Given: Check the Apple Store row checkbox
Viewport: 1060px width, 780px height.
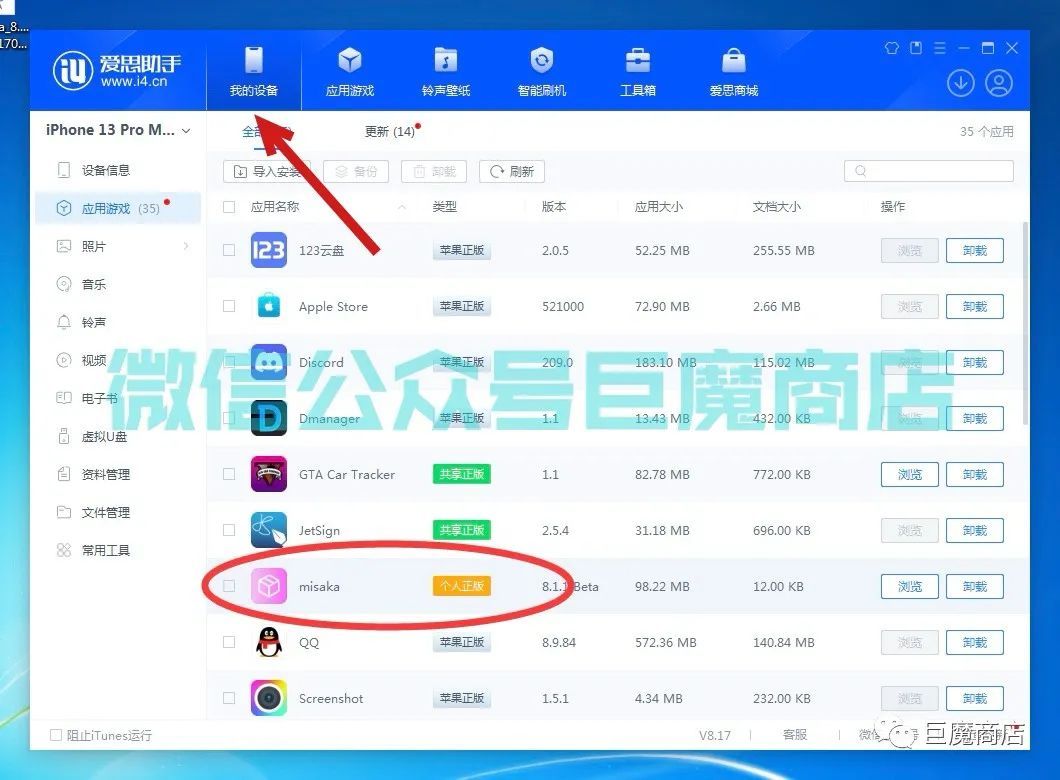Looking at the screenshot, I should (x=229, y=306).
